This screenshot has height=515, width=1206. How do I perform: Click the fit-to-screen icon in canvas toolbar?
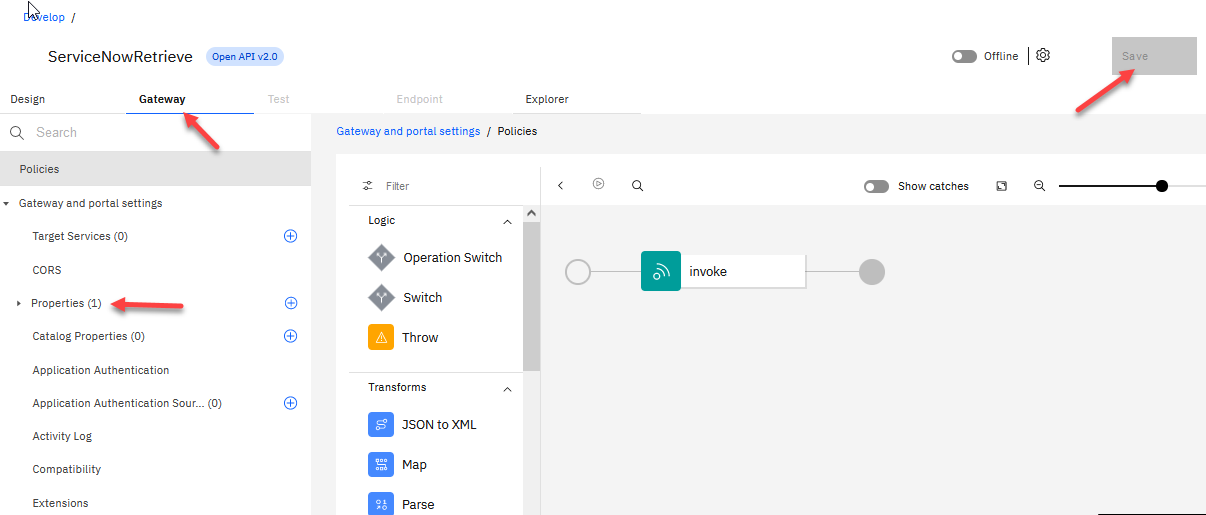[1001, 186]
